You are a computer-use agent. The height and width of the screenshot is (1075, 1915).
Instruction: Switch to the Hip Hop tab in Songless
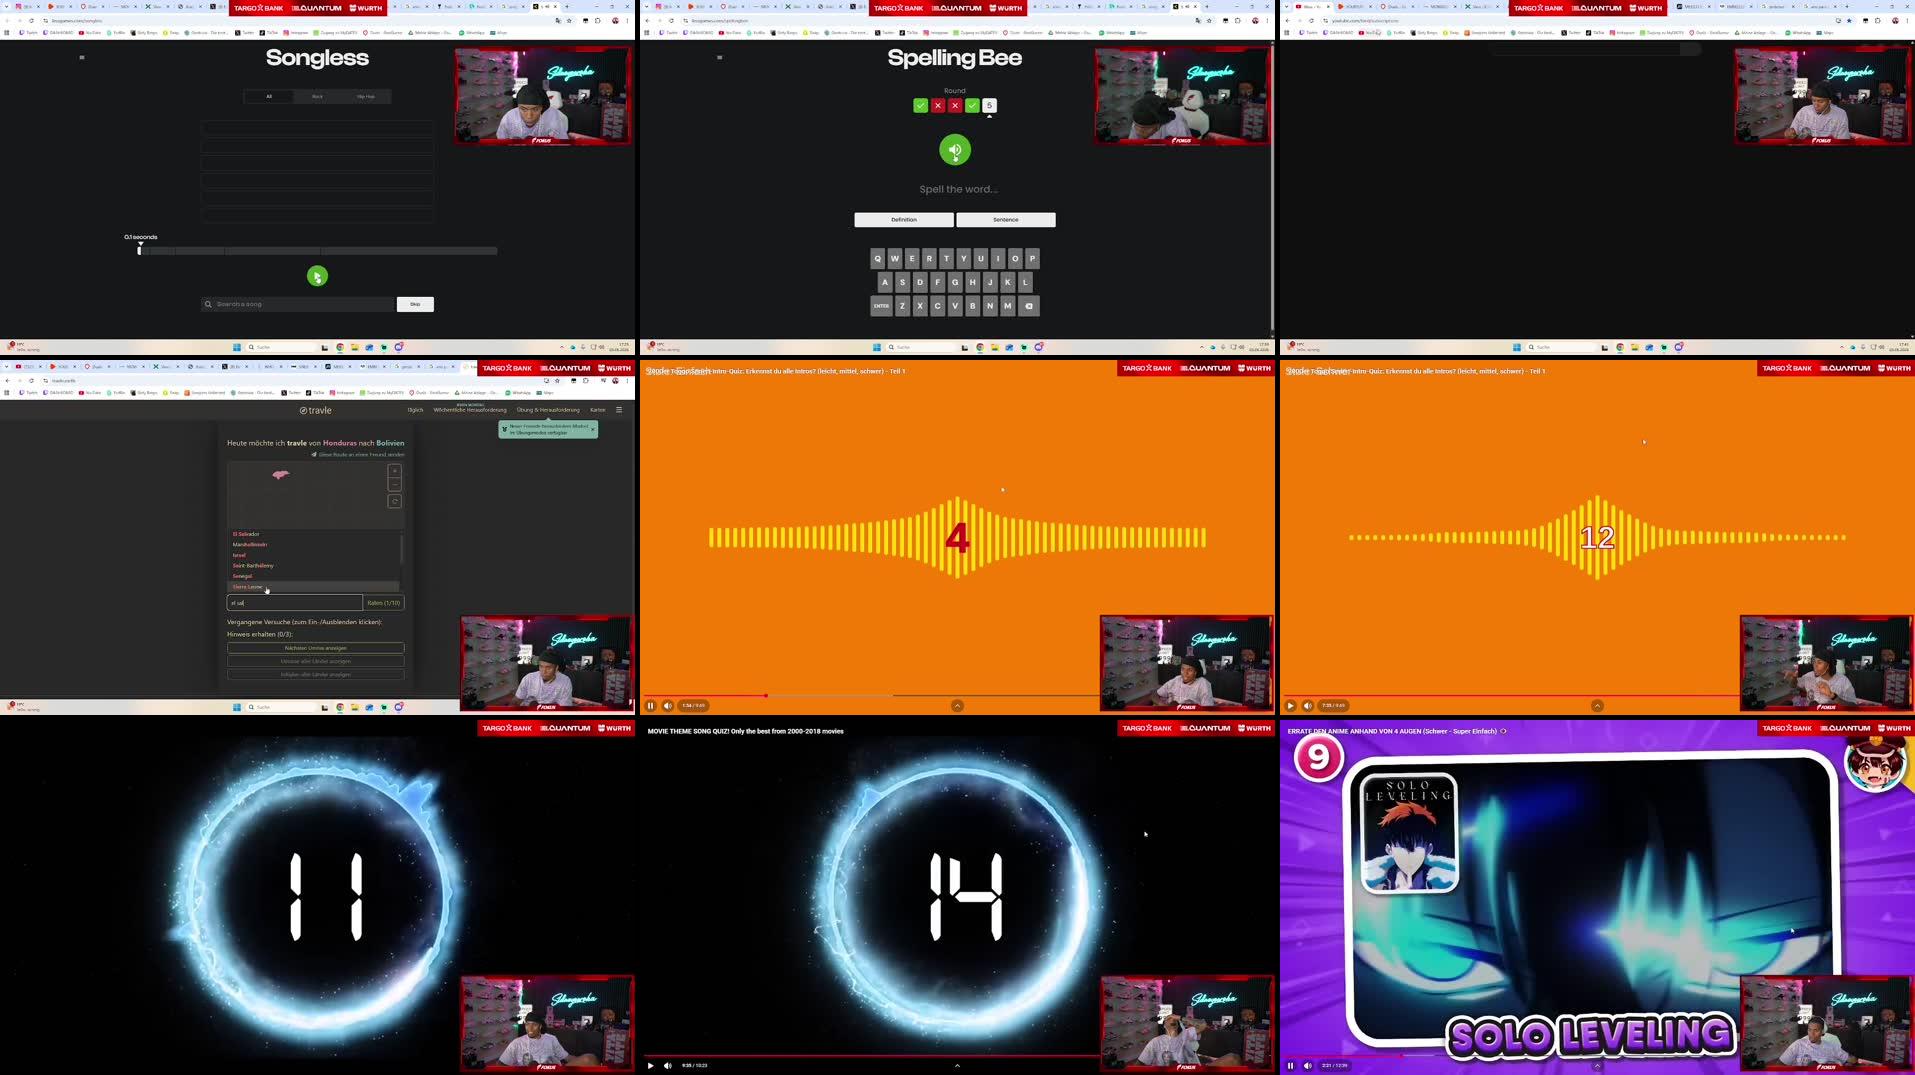[365, 96]
